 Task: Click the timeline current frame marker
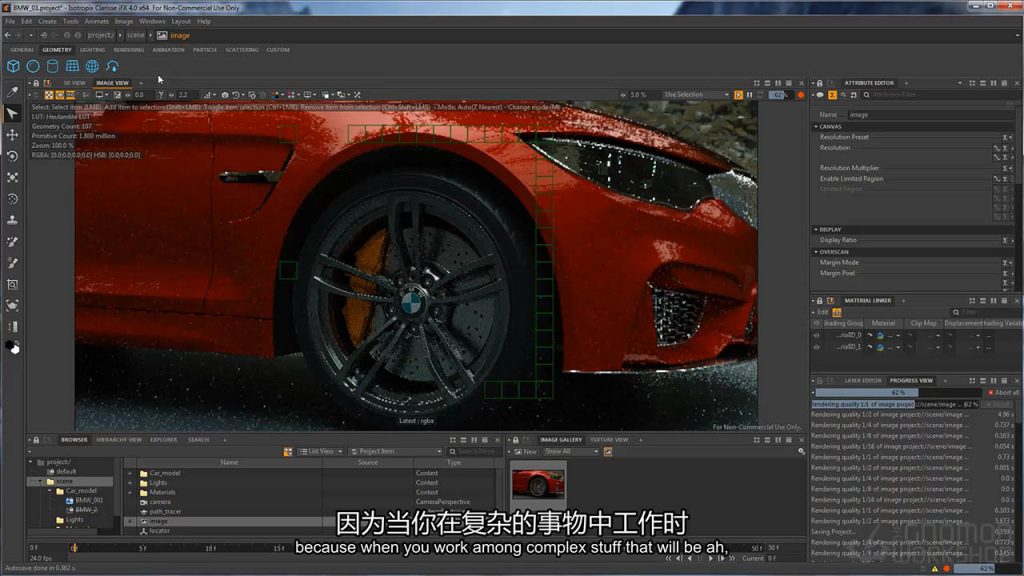(74, 548)
